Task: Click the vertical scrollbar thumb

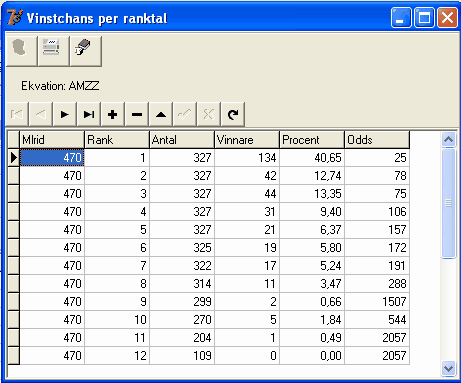Action: click(448, 203)
